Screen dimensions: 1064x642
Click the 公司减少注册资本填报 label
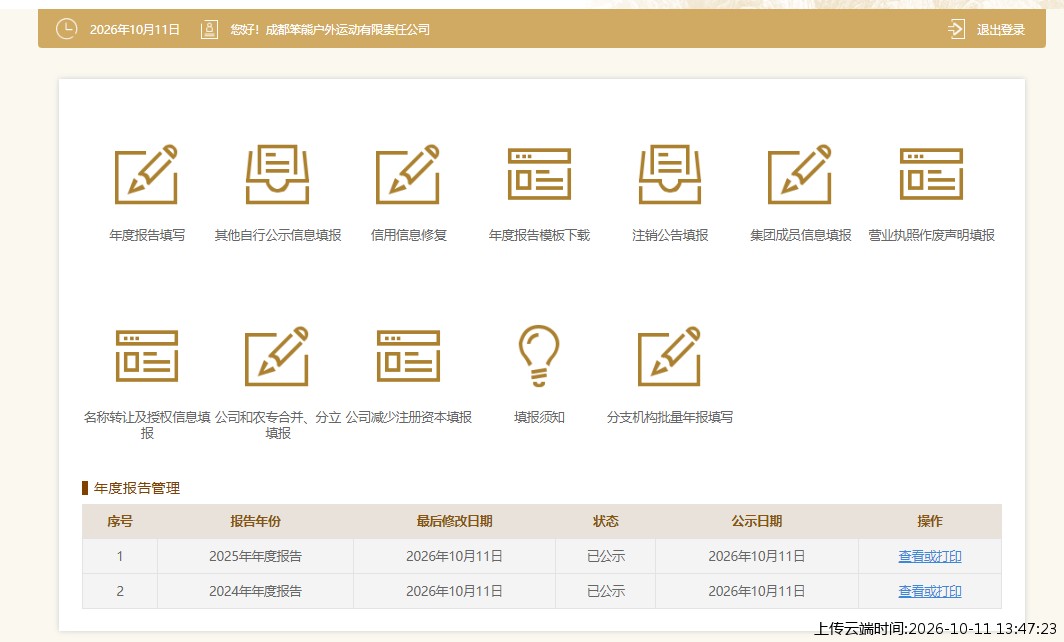[408, 417]
